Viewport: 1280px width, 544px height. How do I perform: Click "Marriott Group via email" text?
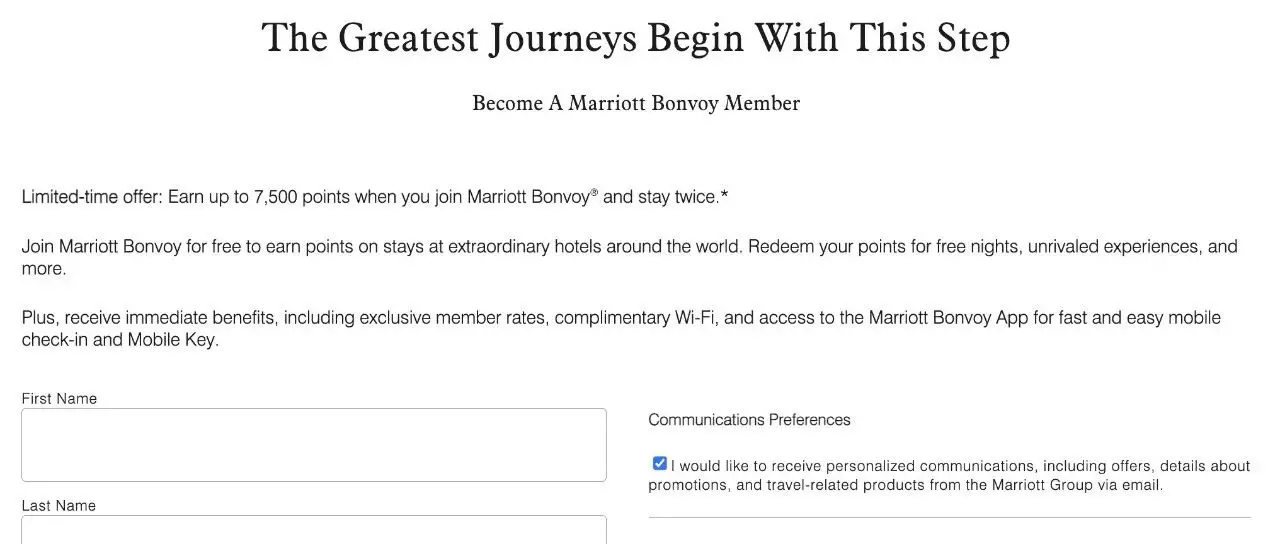[1077, 485]
